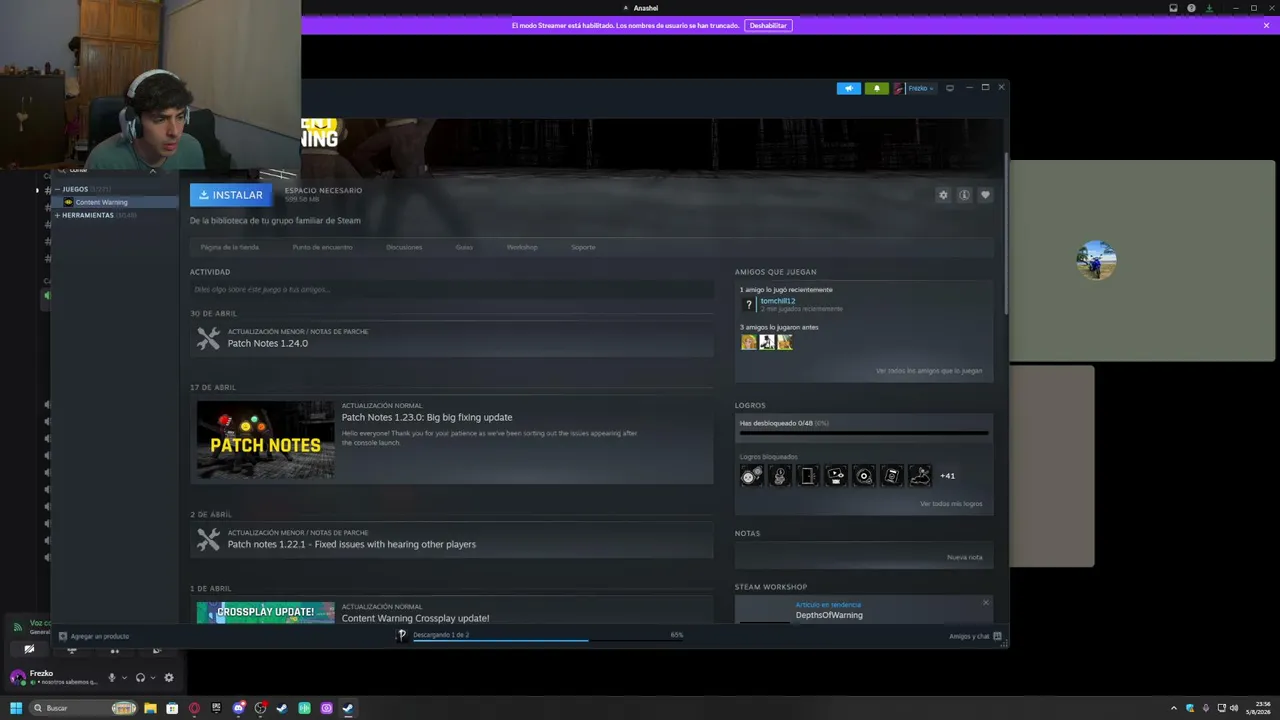Screen dimensions: 1280x720
Task: Click Amigos y chat icon
Action: pos(997,636)
